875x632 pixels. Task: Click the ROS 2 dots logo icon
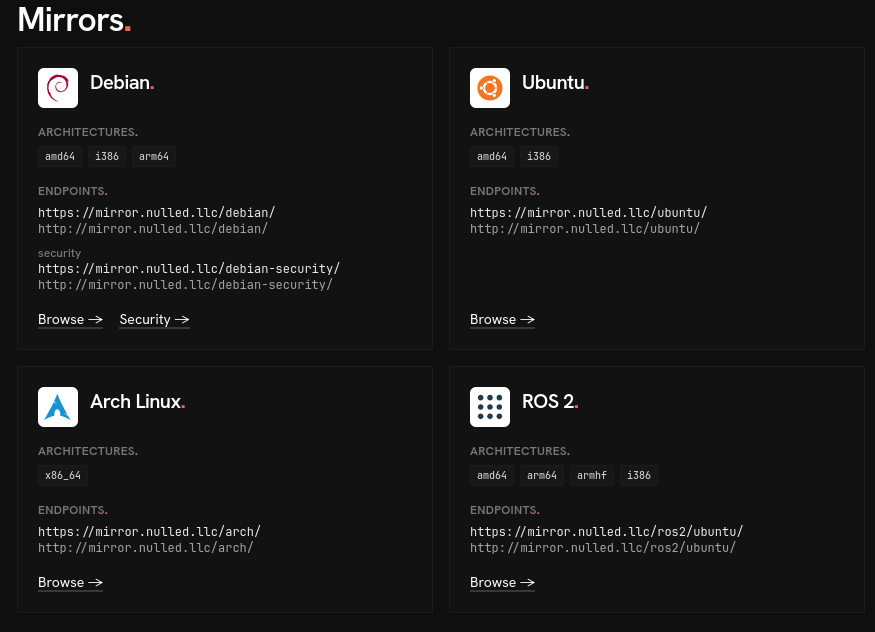pyautogui.click(x=490, y=407)
